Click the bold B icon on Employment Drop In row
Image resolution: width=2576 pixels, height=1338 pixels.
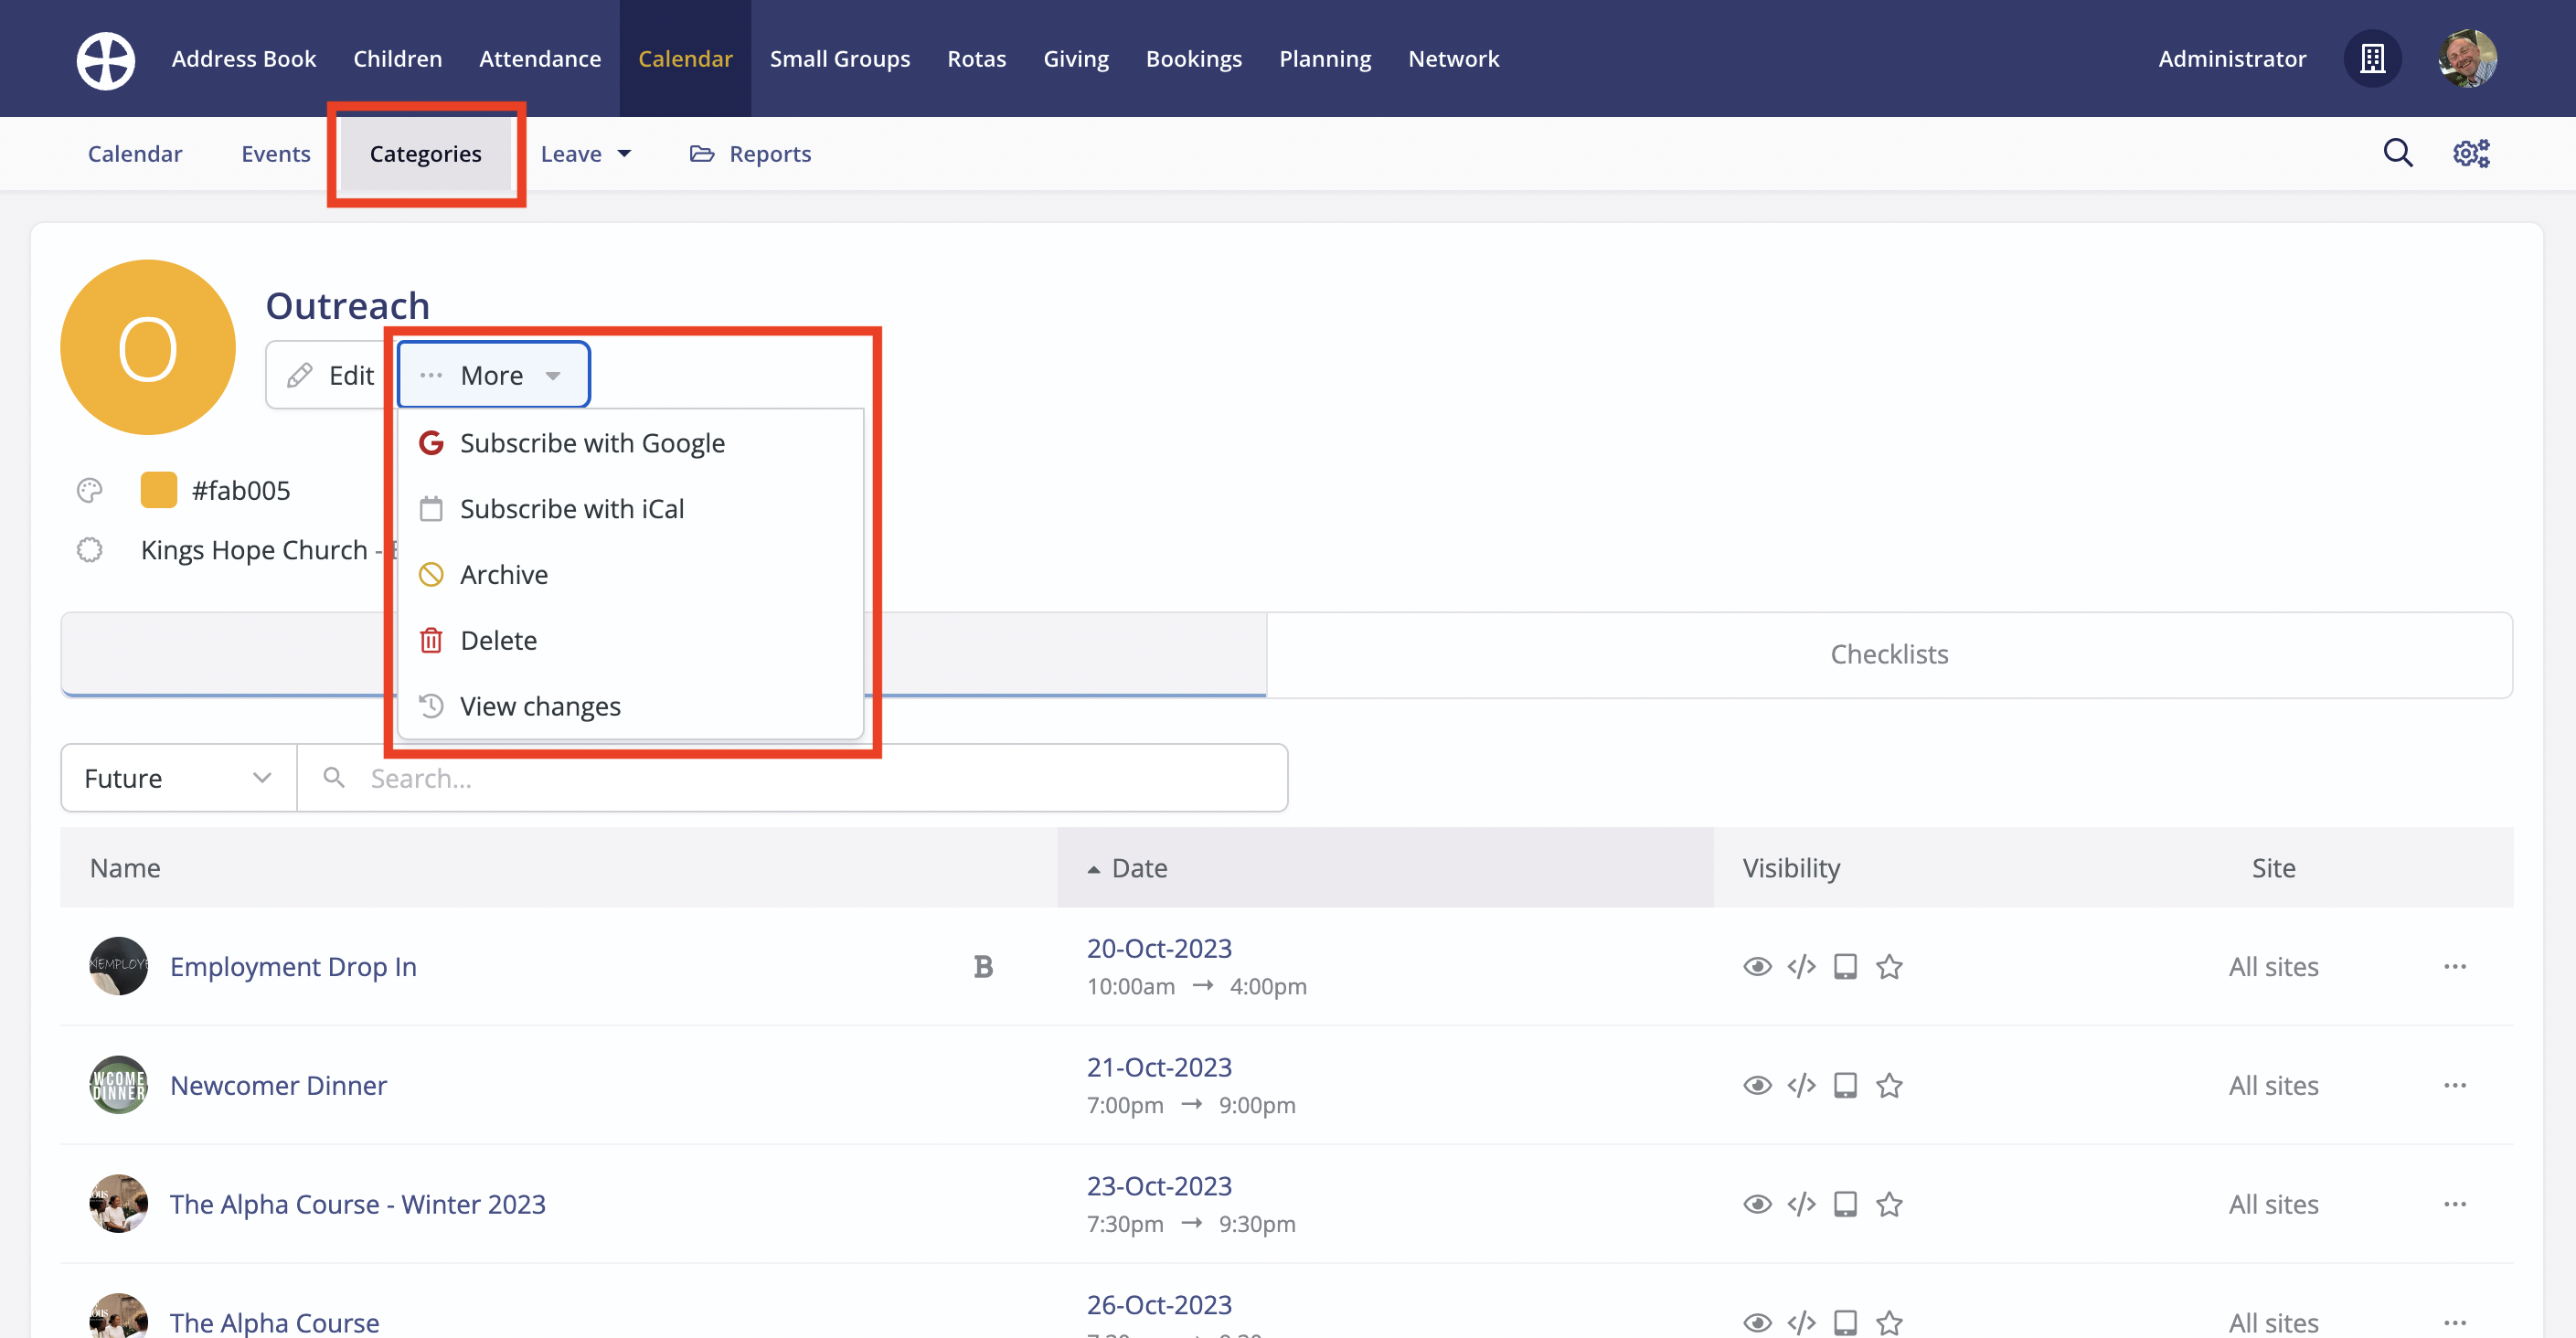click(x=983, y=966)
